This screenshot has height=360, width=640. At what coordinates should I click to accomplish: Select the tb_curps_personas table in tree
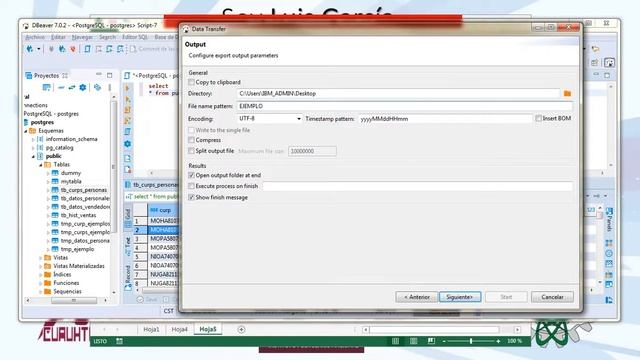(83, 190)
